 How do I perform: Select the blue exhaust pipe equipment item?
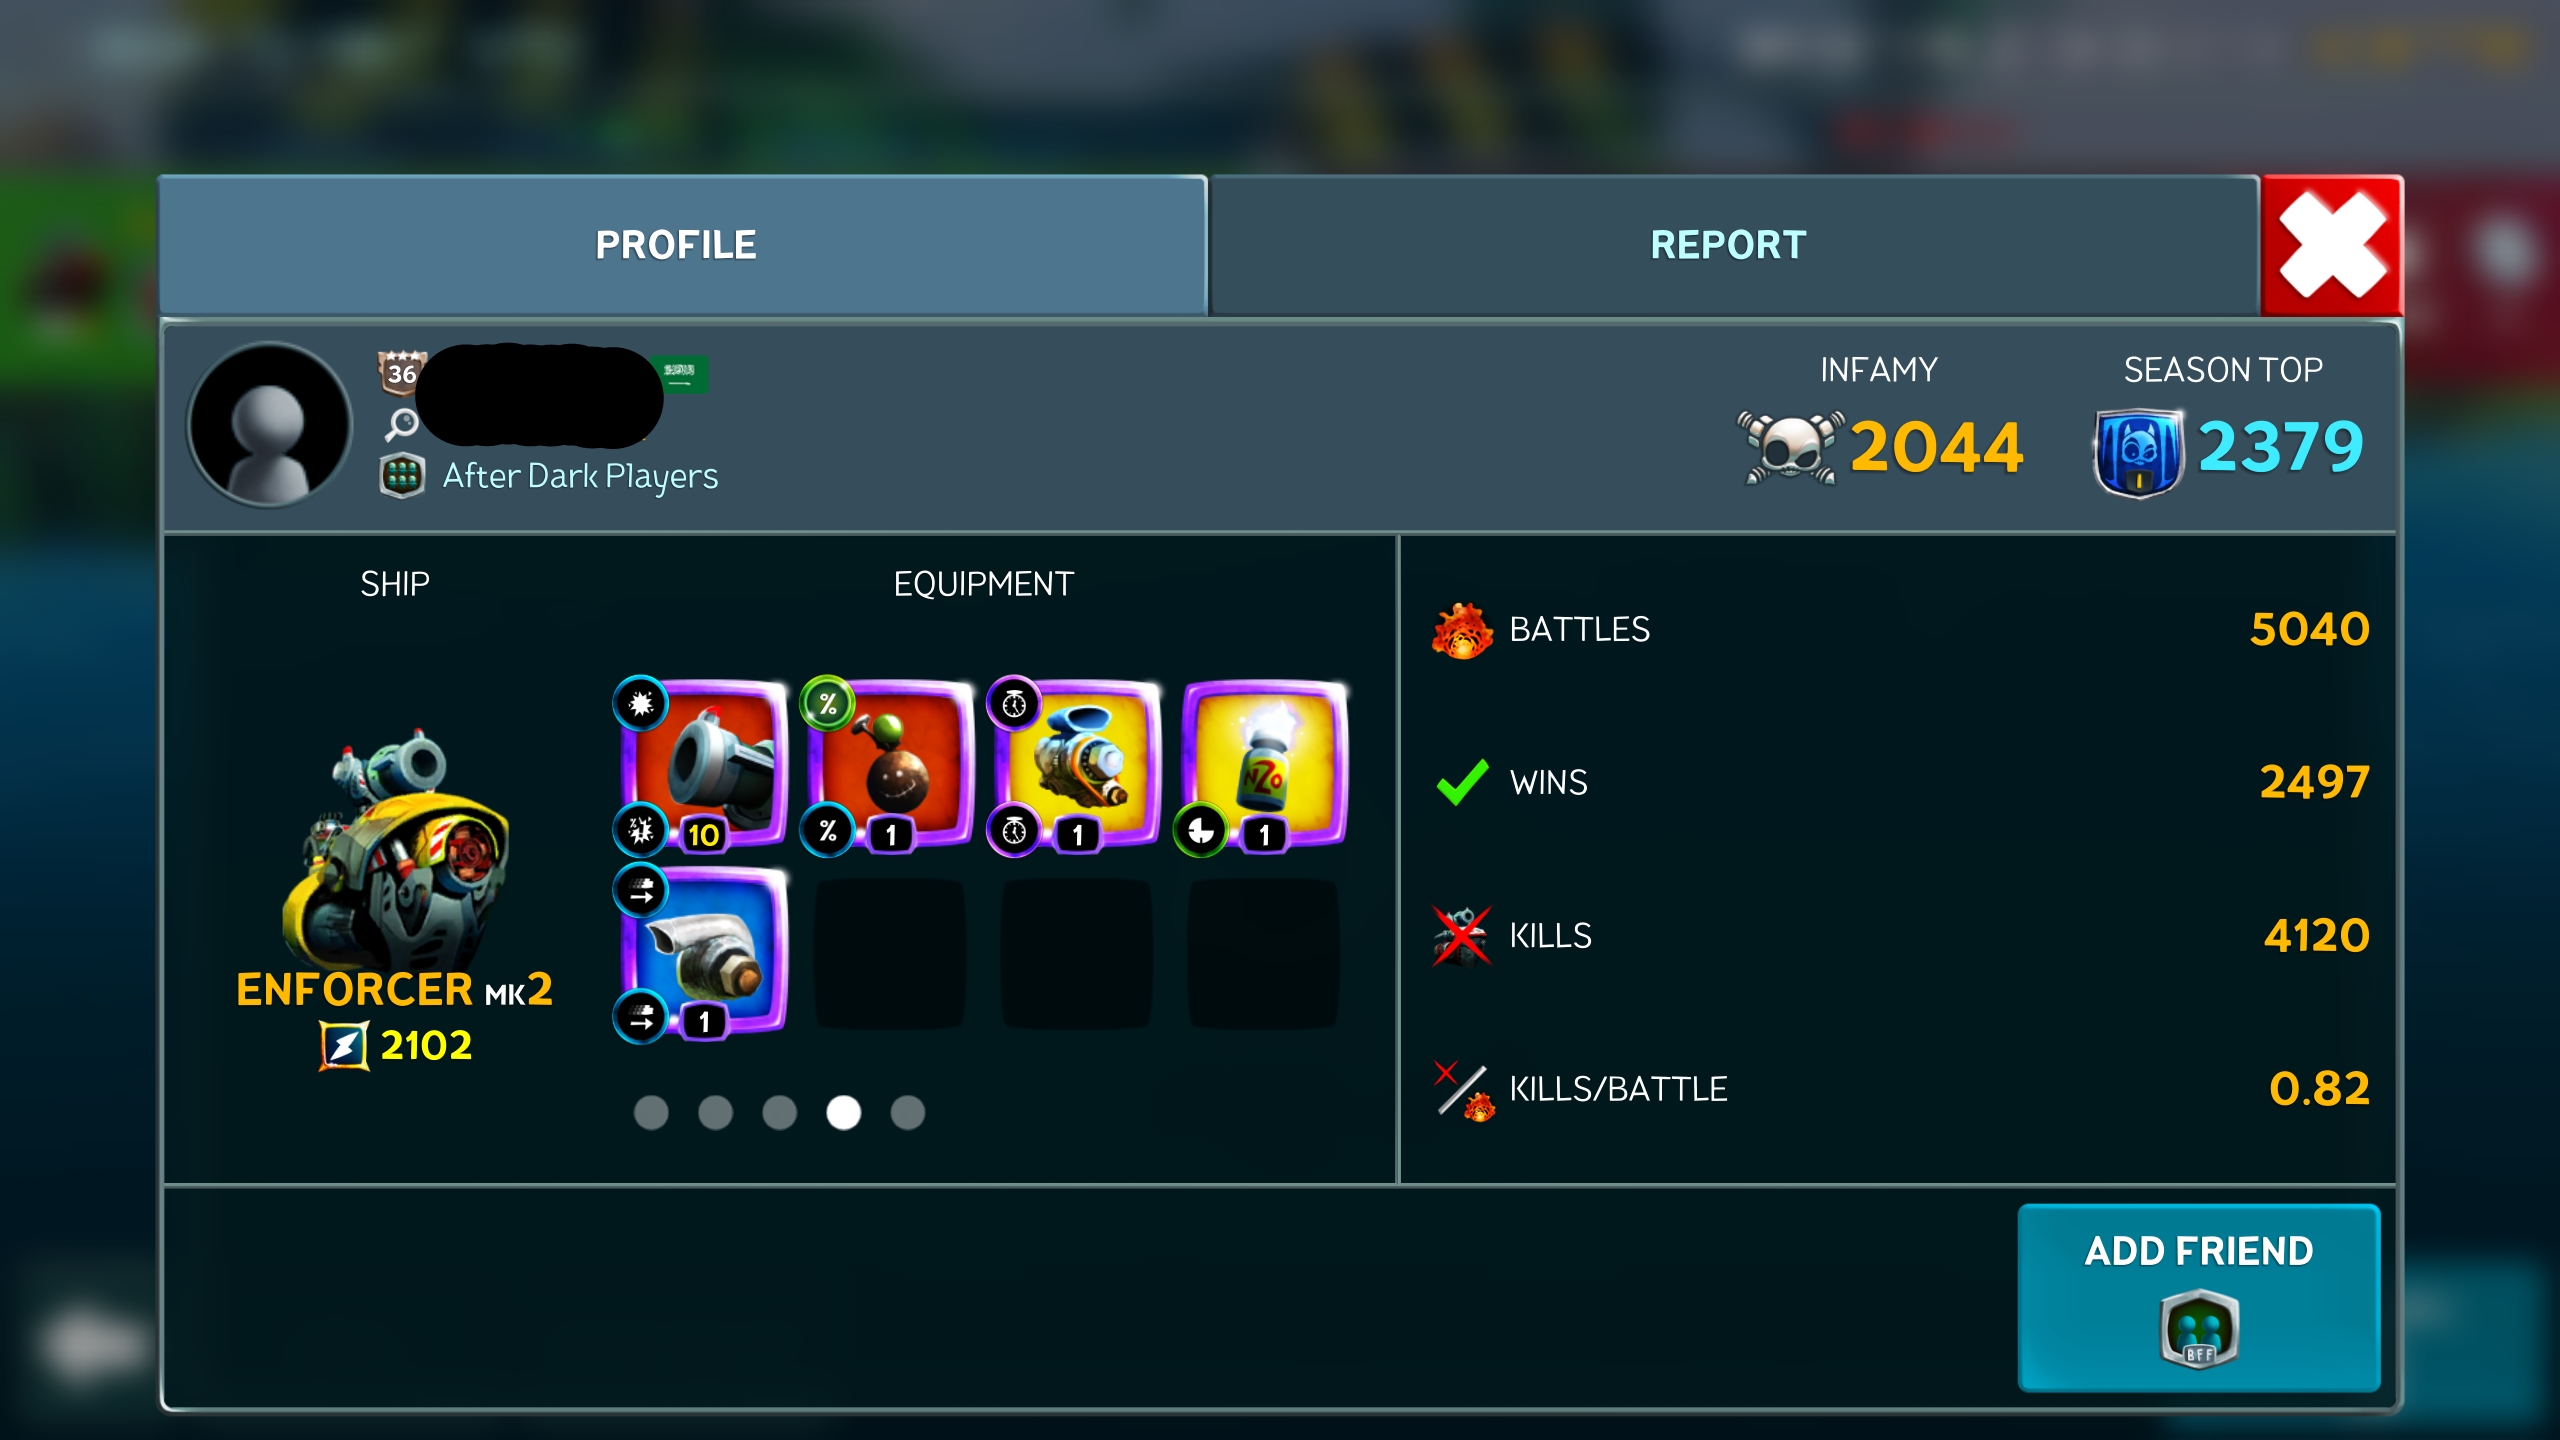coord(703,952)
